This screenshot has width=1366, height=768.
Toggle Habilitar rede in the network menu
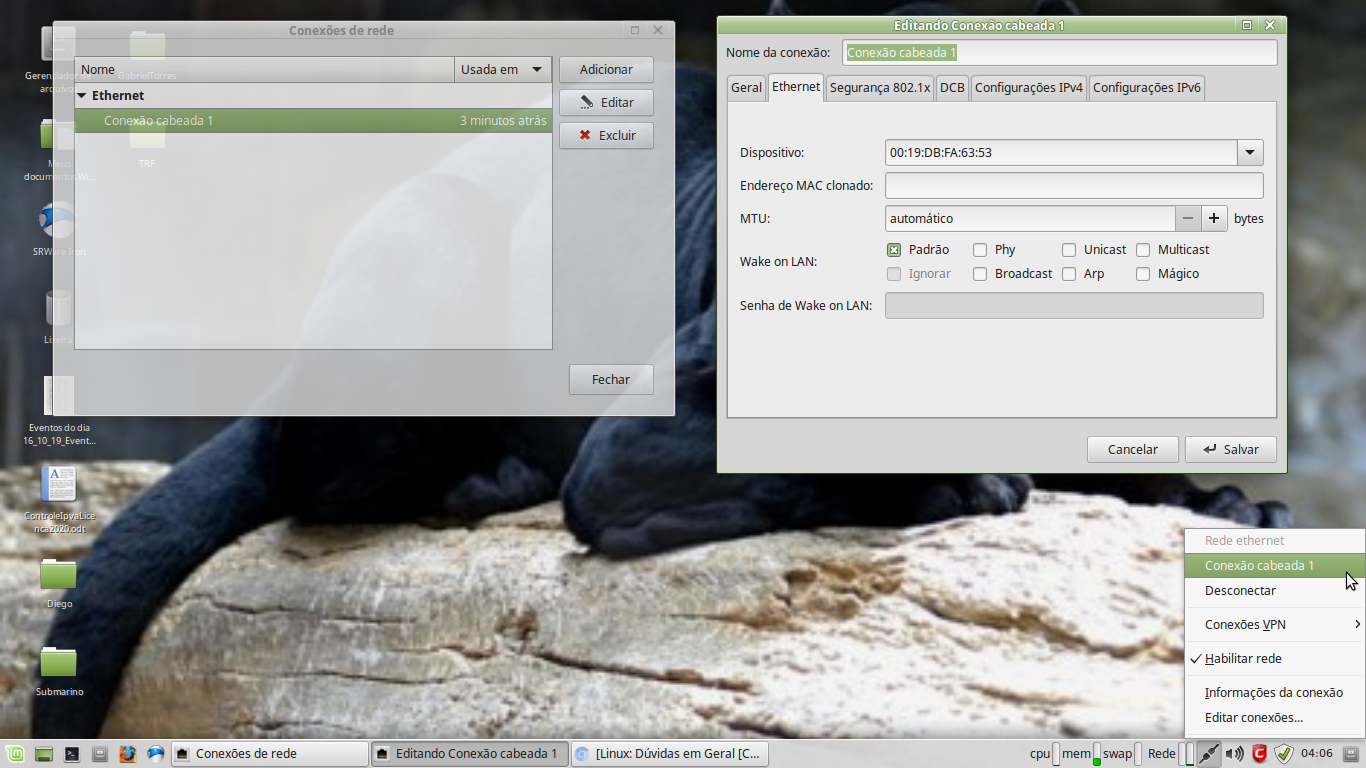pyautogui.click(x=1274, y=659)
